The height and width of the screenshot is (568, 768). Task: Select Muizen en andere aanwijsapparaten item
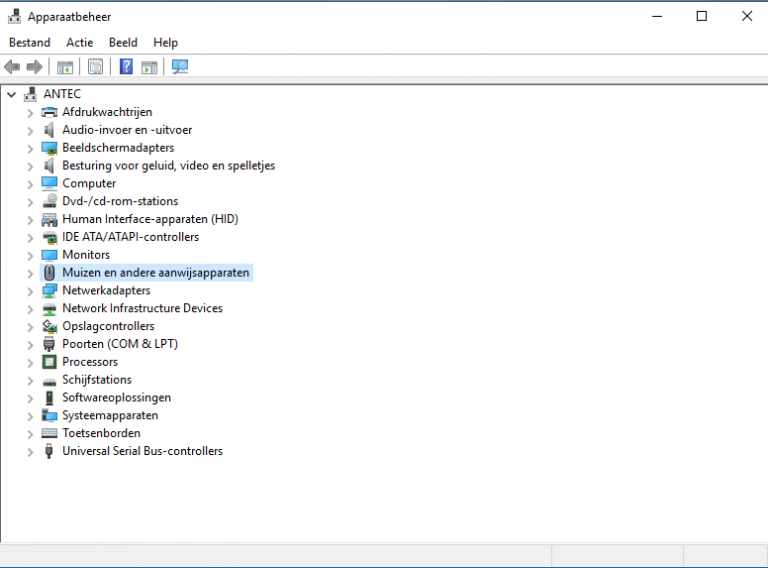tap(156, 273)
